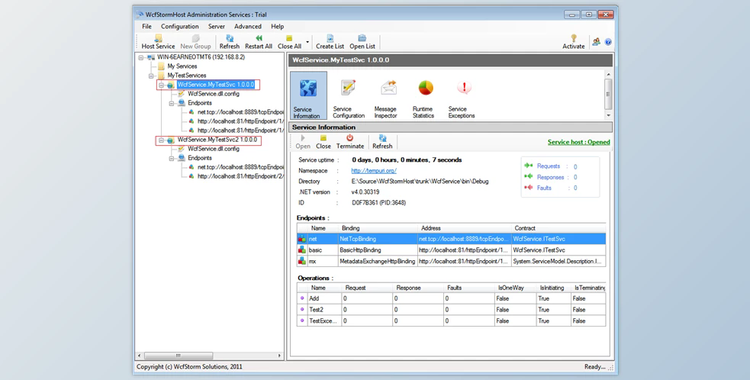Click the Restart All toolbar button

[x=258, y=42]
